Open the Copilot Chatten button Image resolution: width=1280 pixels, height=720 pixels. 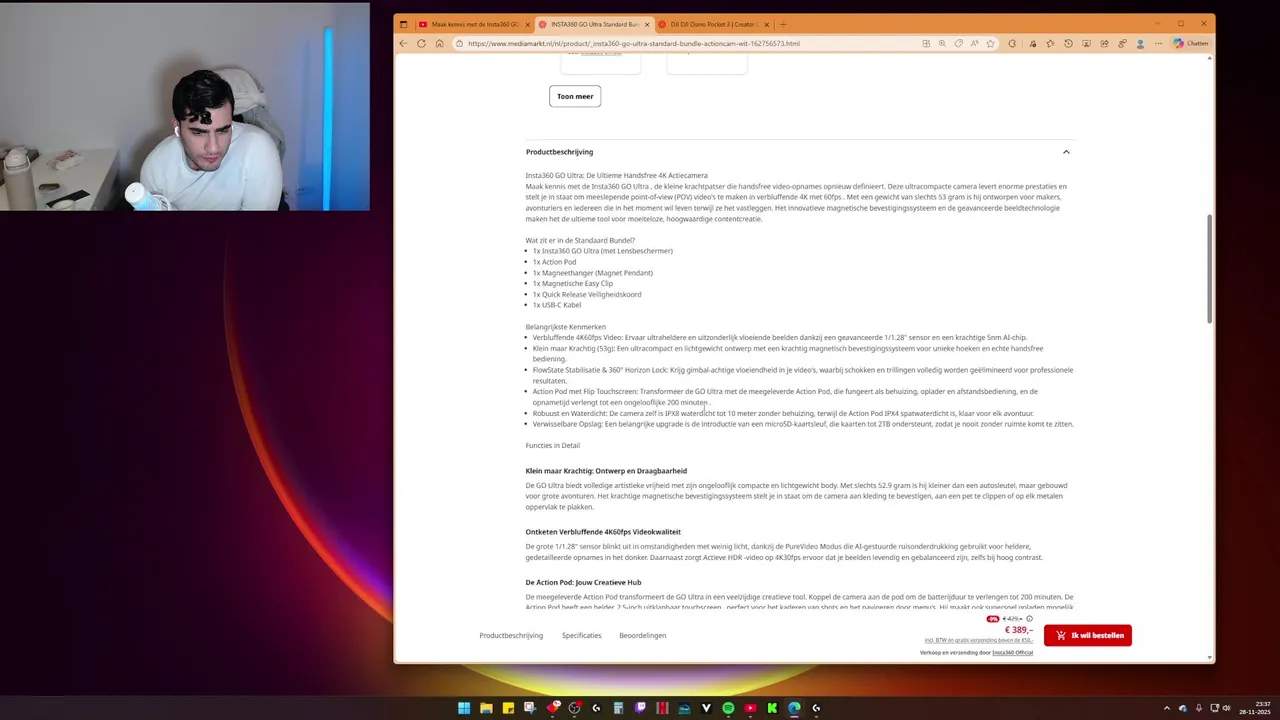(1191, 43)
